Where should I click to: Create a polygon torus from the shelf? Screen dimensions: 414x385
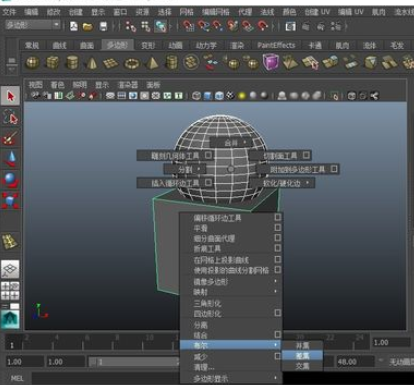(132, 63)
